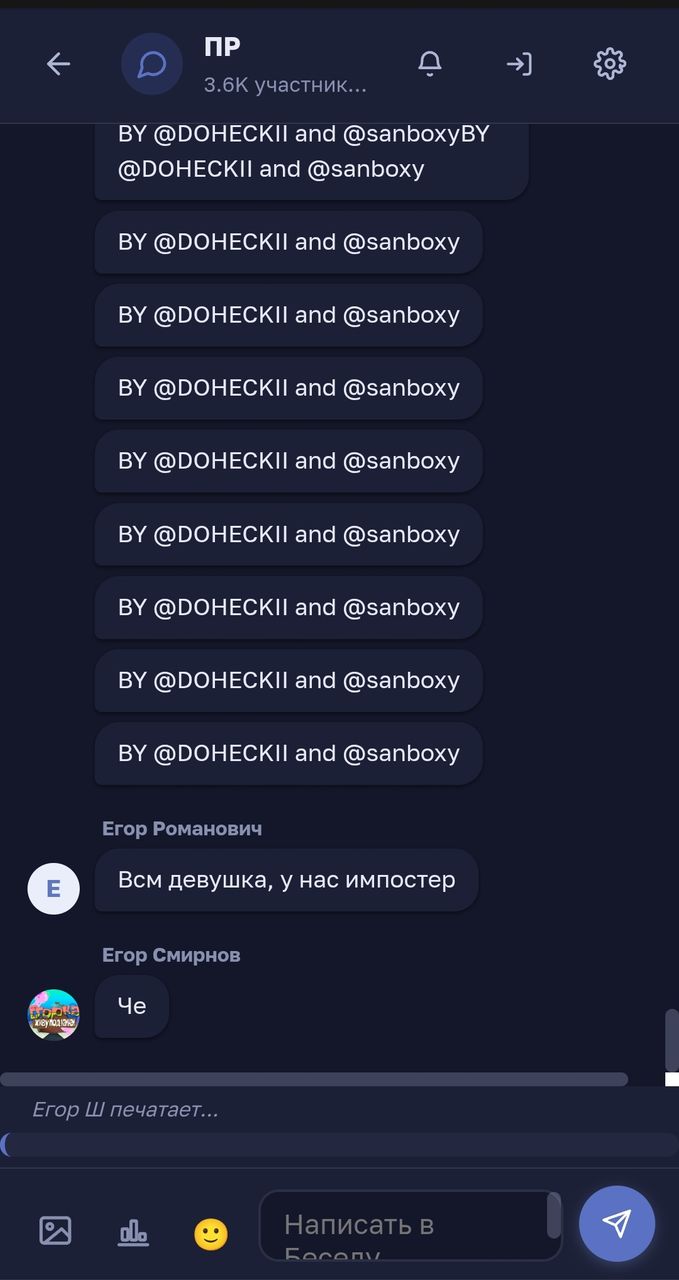679x1280 pixels.
Task: Open the '3.6K участник...' members list
Action: coord(285,85)
